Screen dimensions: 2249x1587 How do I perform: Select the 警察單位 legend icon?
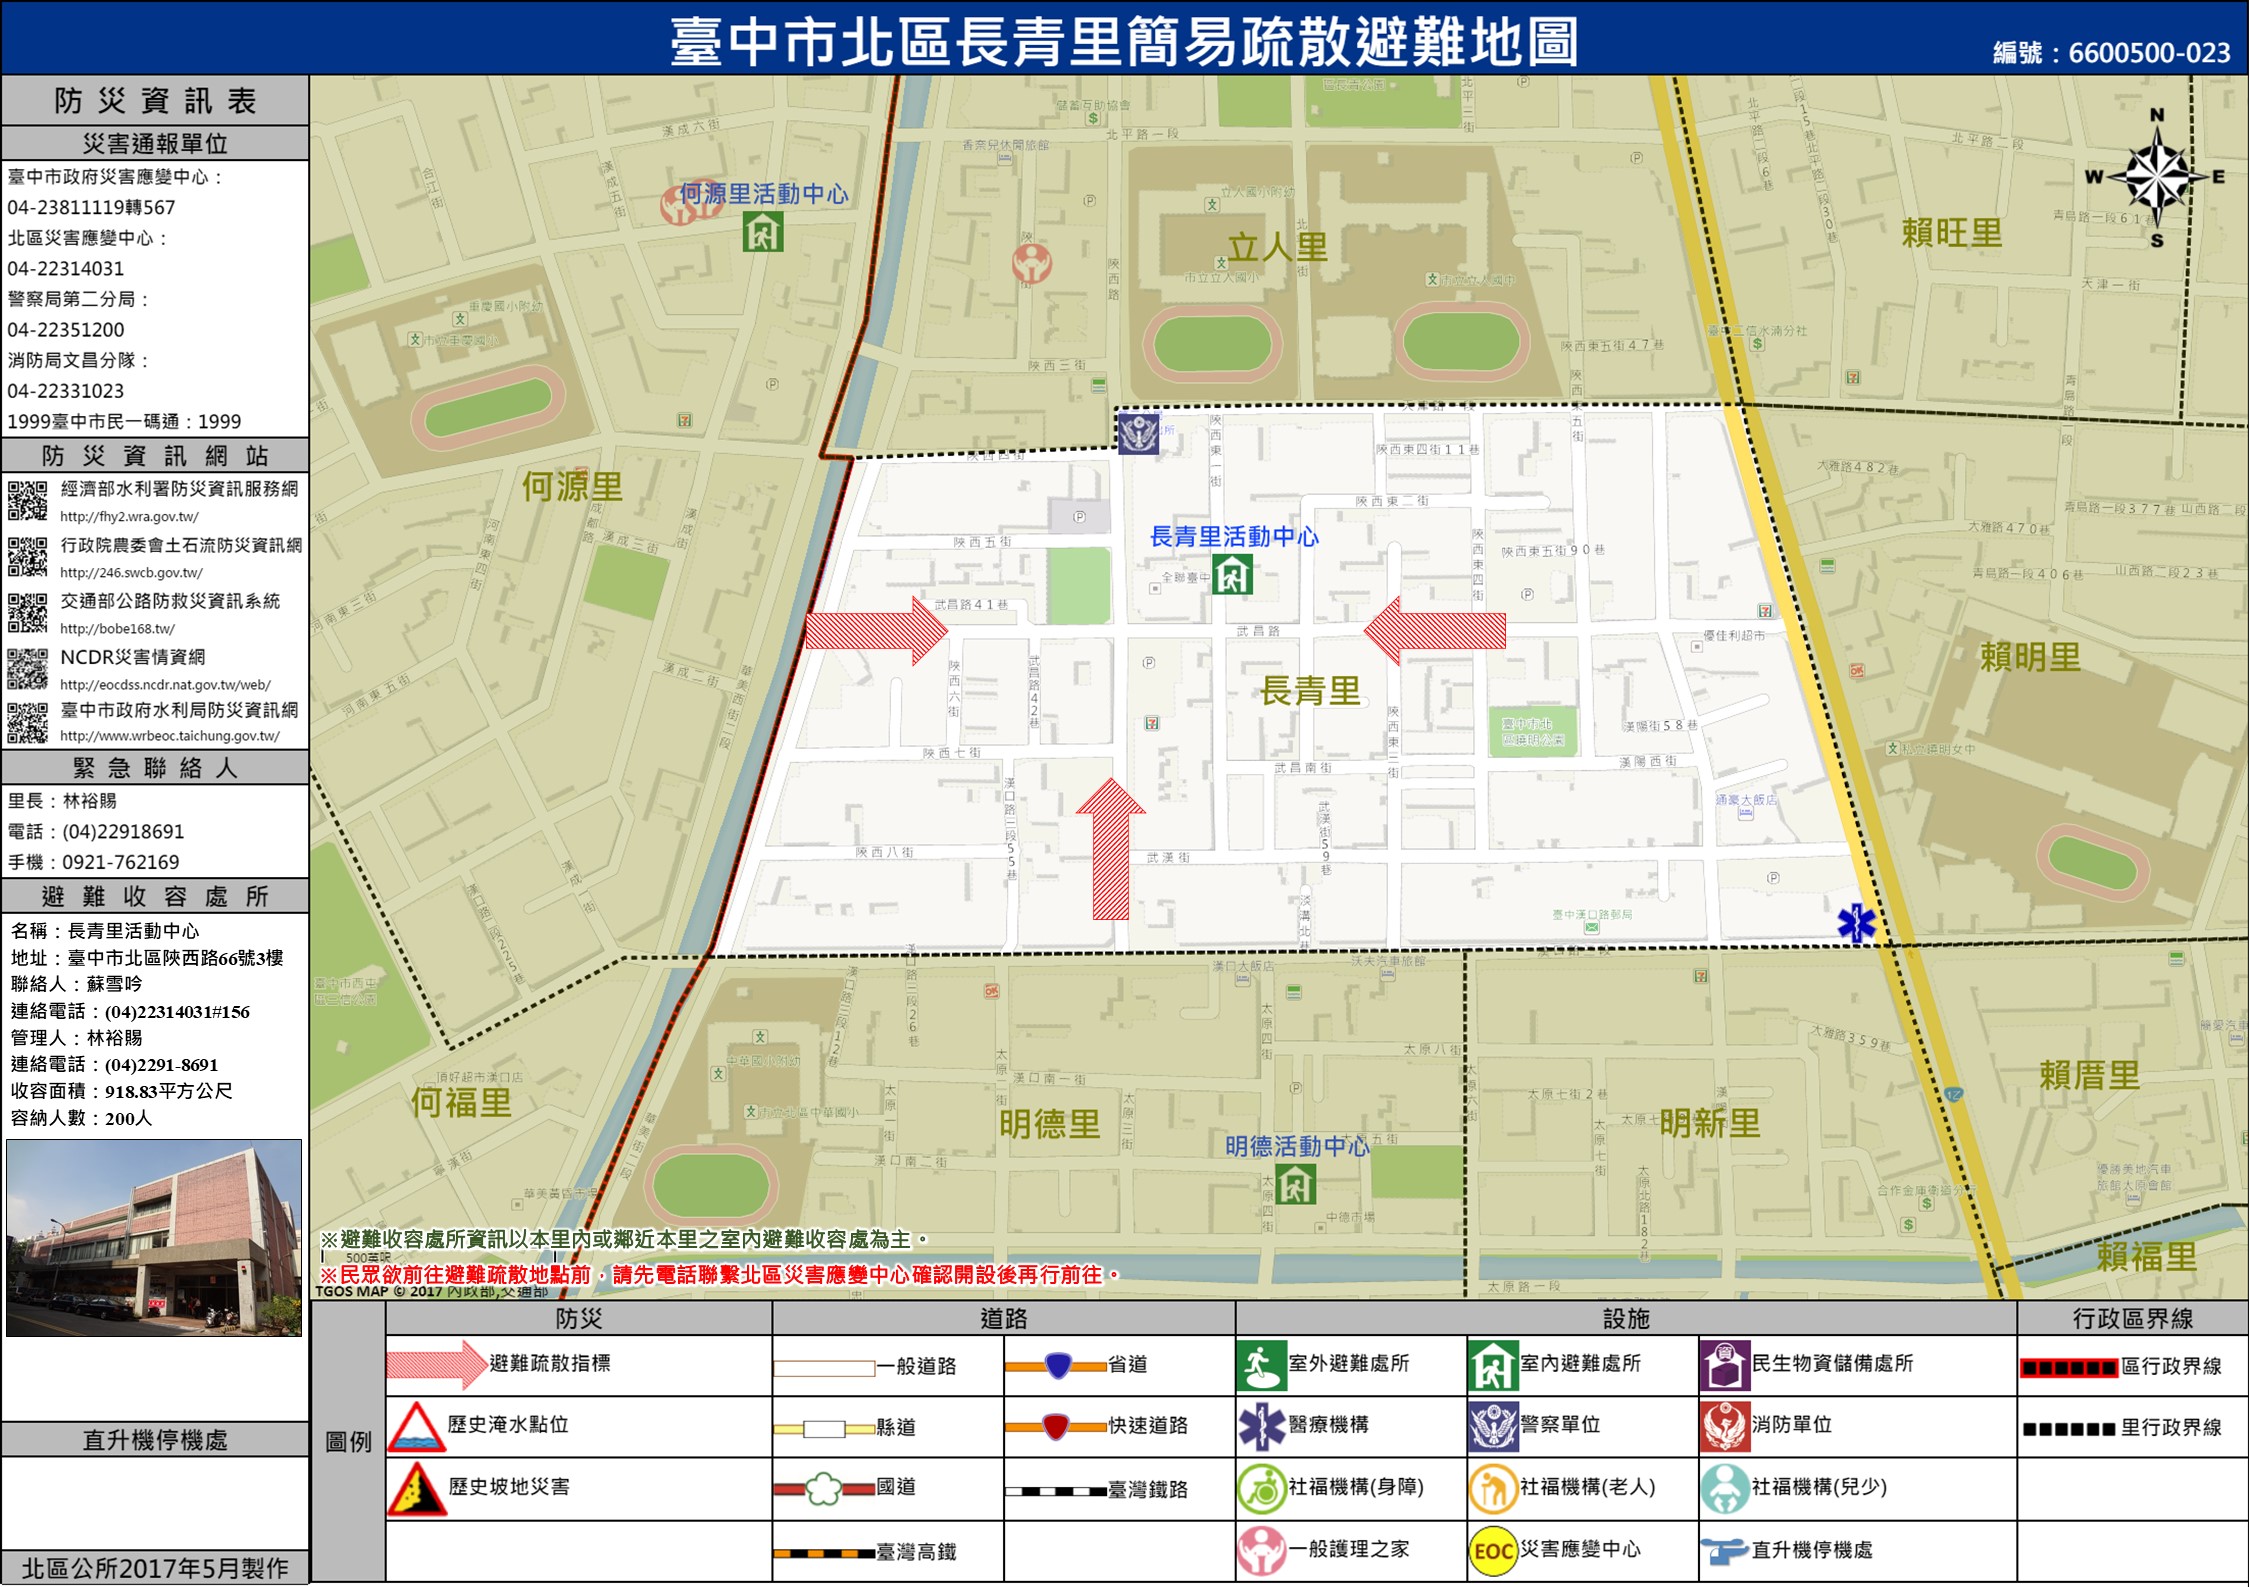pyautogui.click(x=1493, y=1426)
